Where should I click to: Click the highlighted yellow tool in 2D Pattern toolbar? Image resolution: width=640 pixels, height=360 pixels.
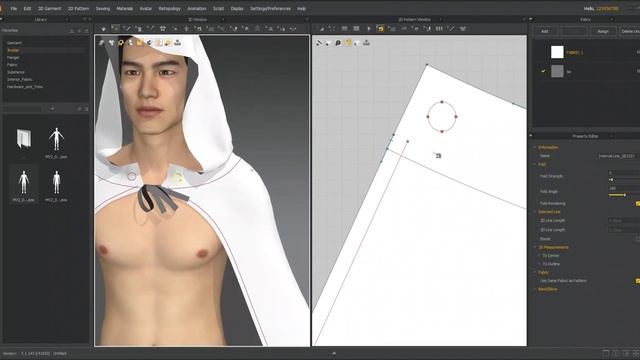click(x=380, y=29)
